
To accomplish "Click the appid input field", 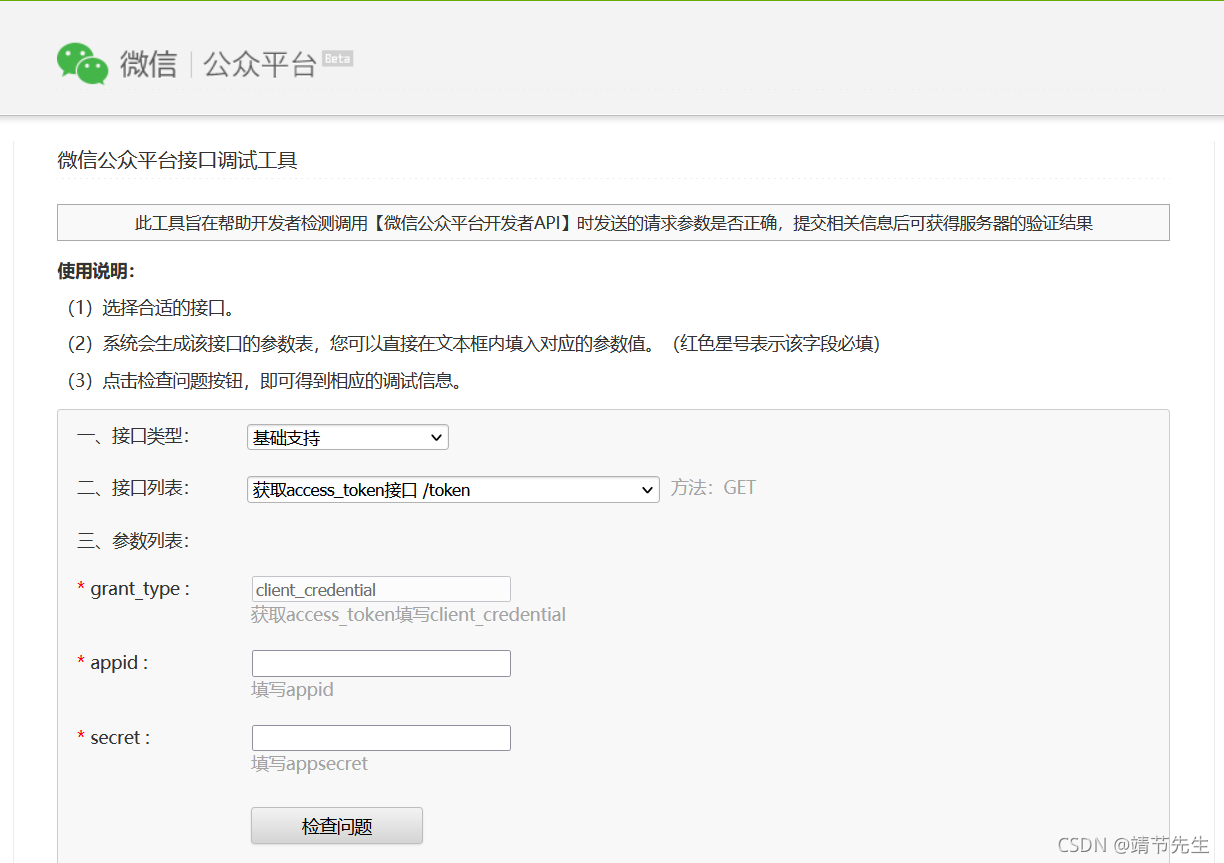I will 381,664.
